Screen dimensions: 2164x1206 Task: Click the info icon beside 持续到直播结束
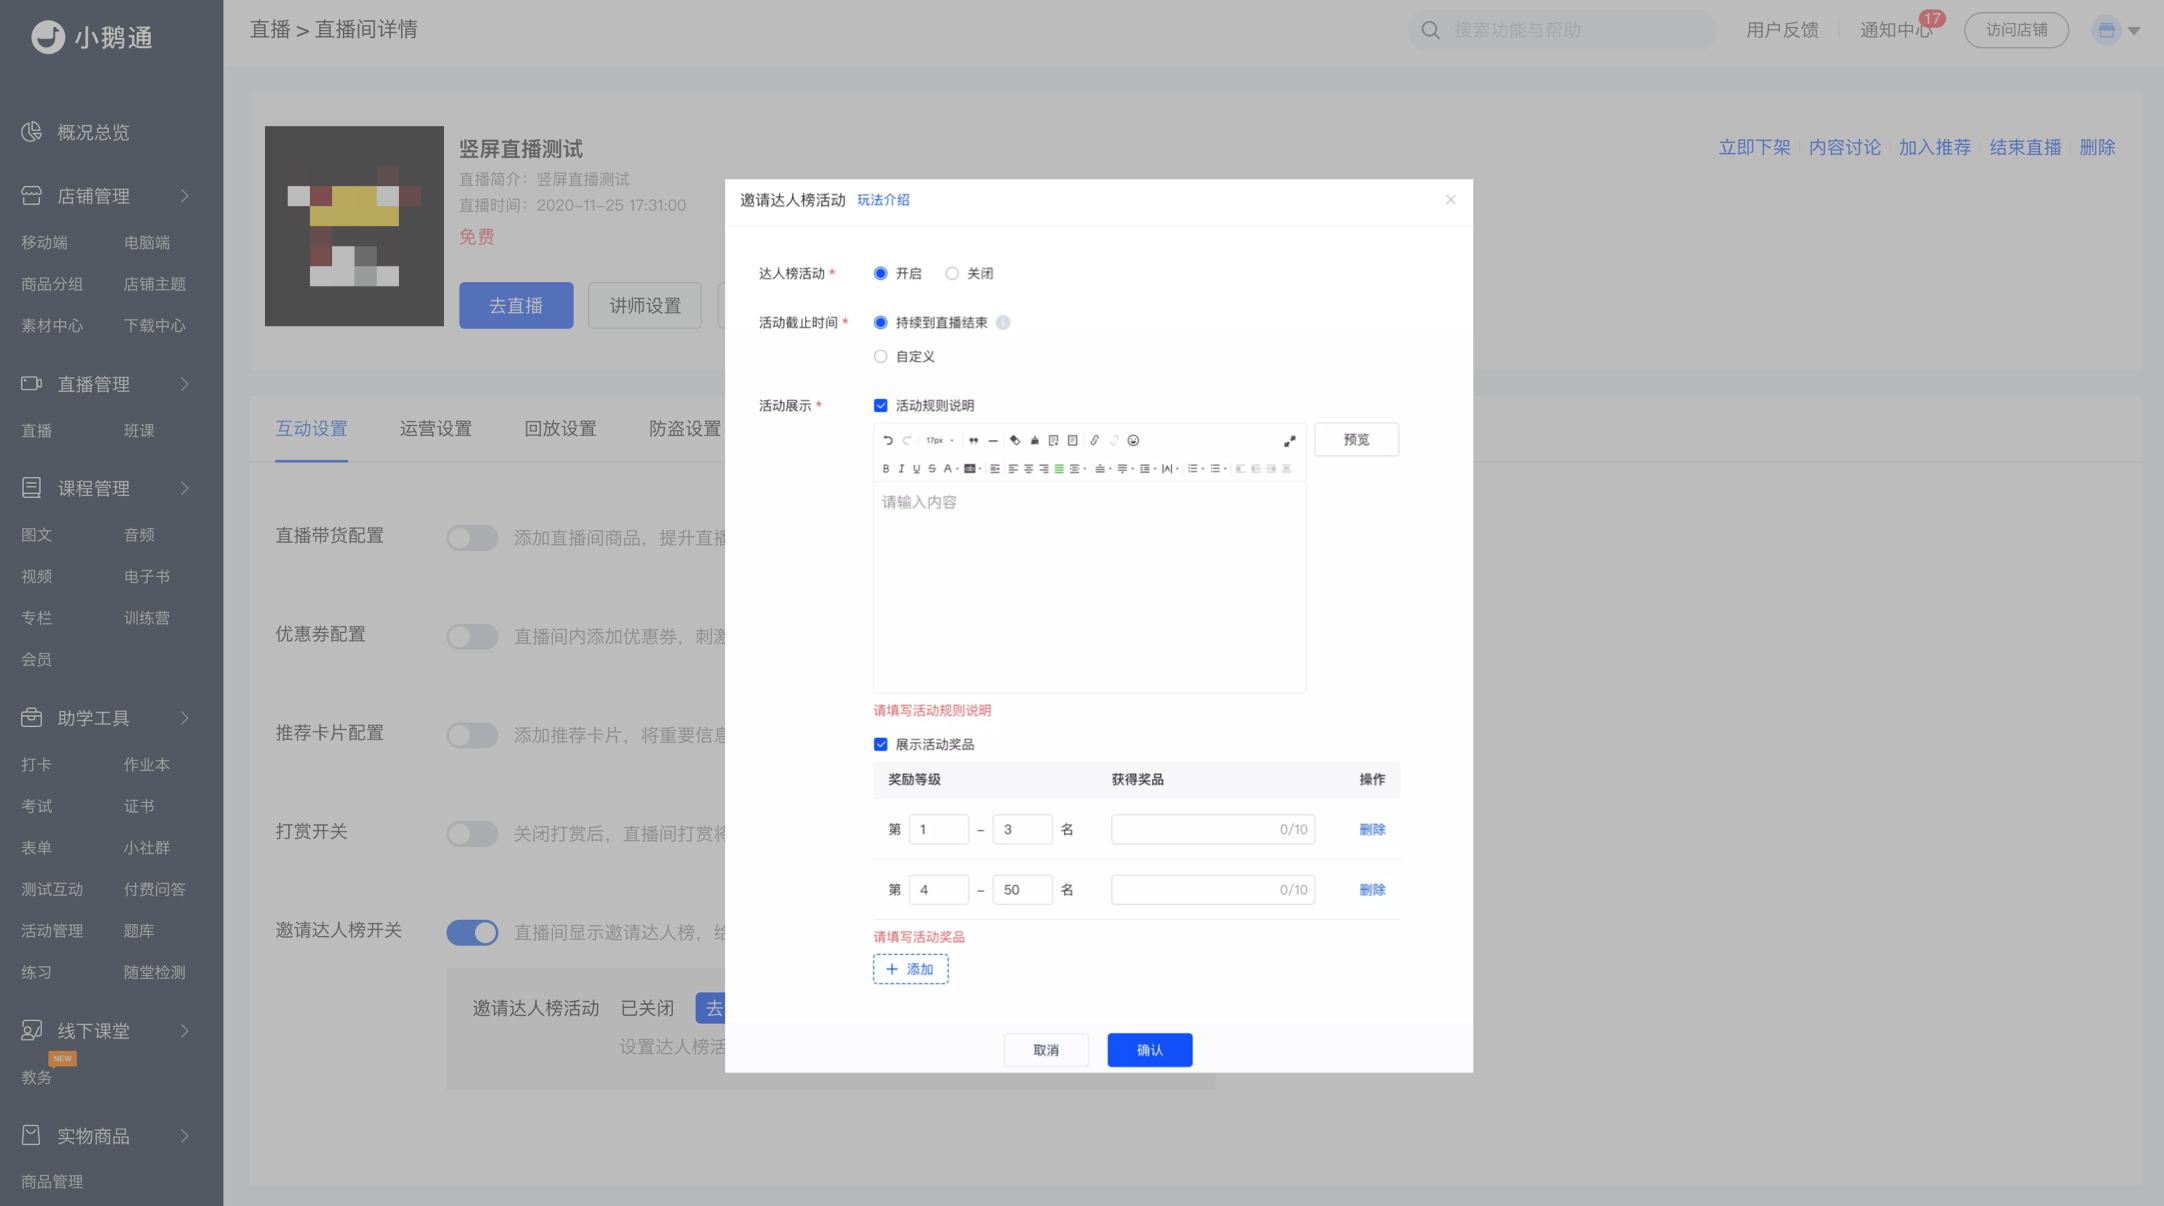point(1003,322)
